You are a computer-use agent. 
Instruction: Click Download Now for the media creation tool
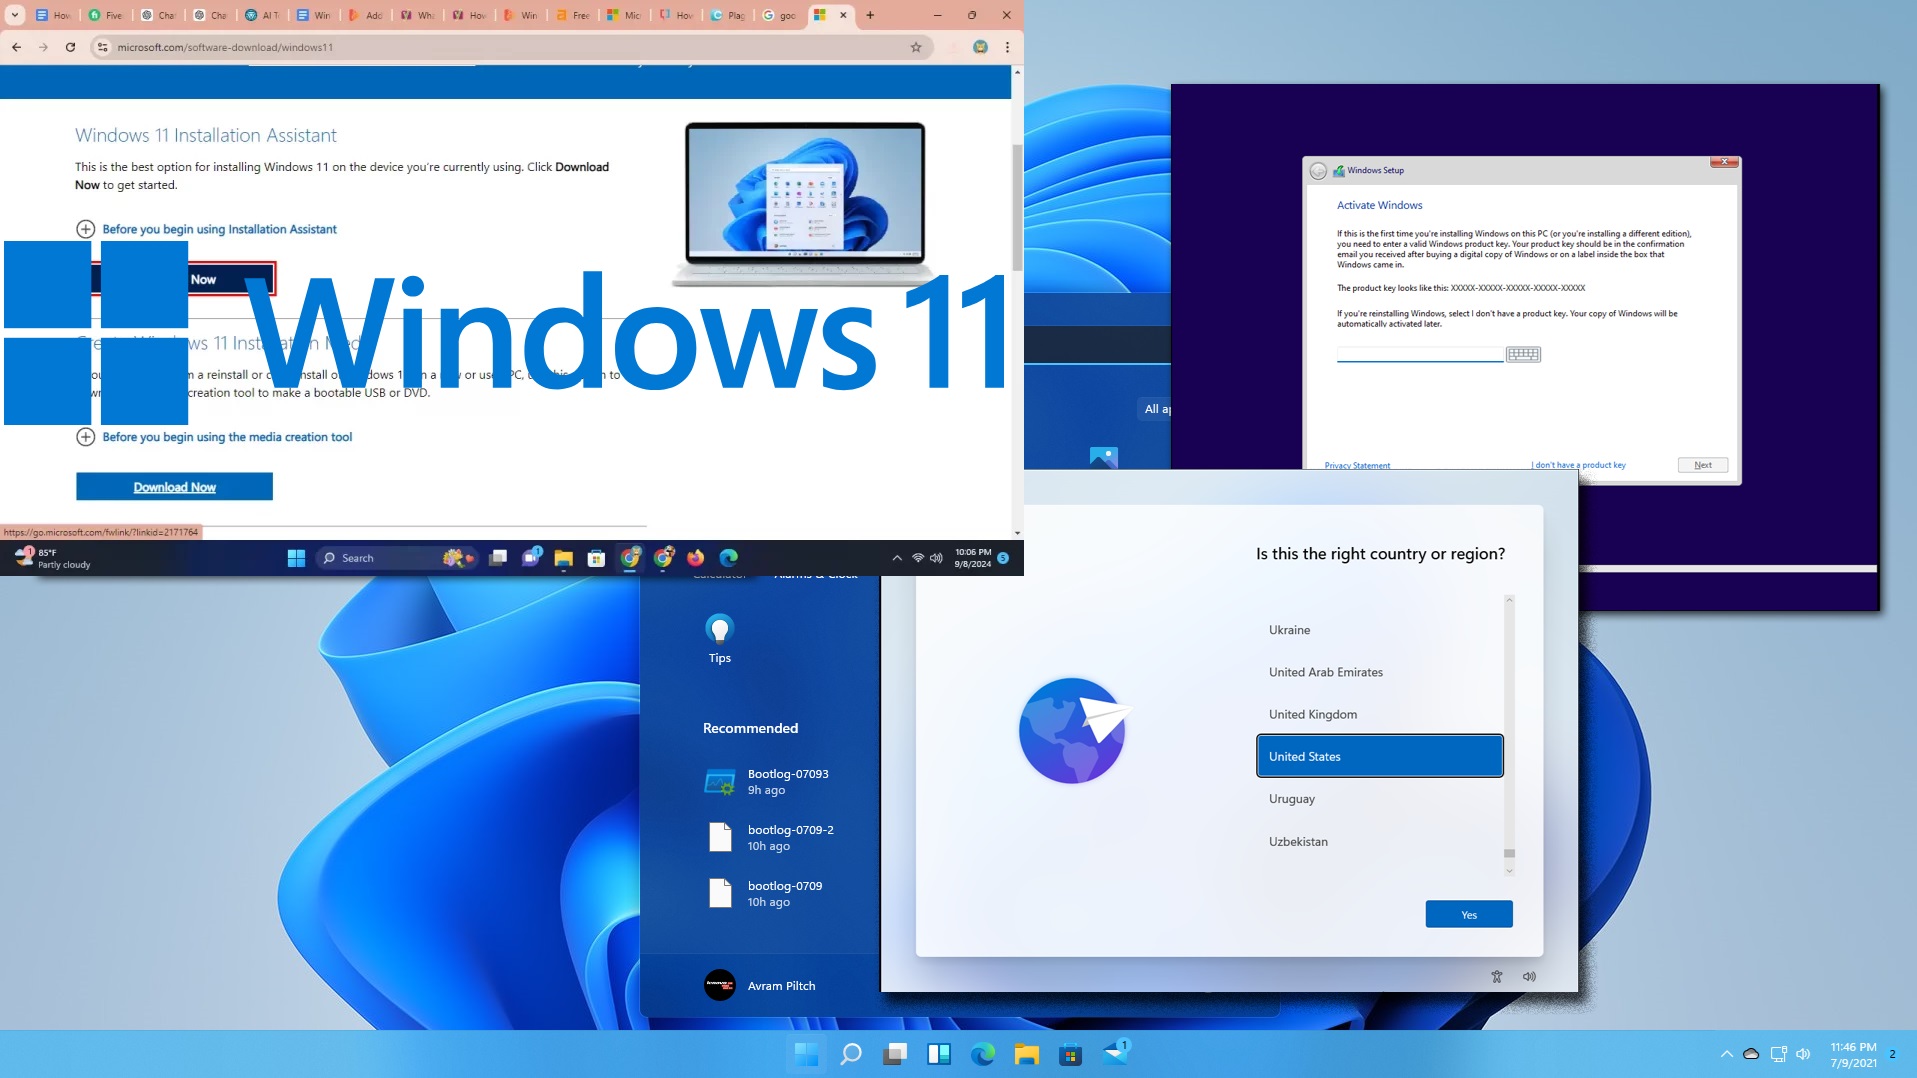pos(175,487)
